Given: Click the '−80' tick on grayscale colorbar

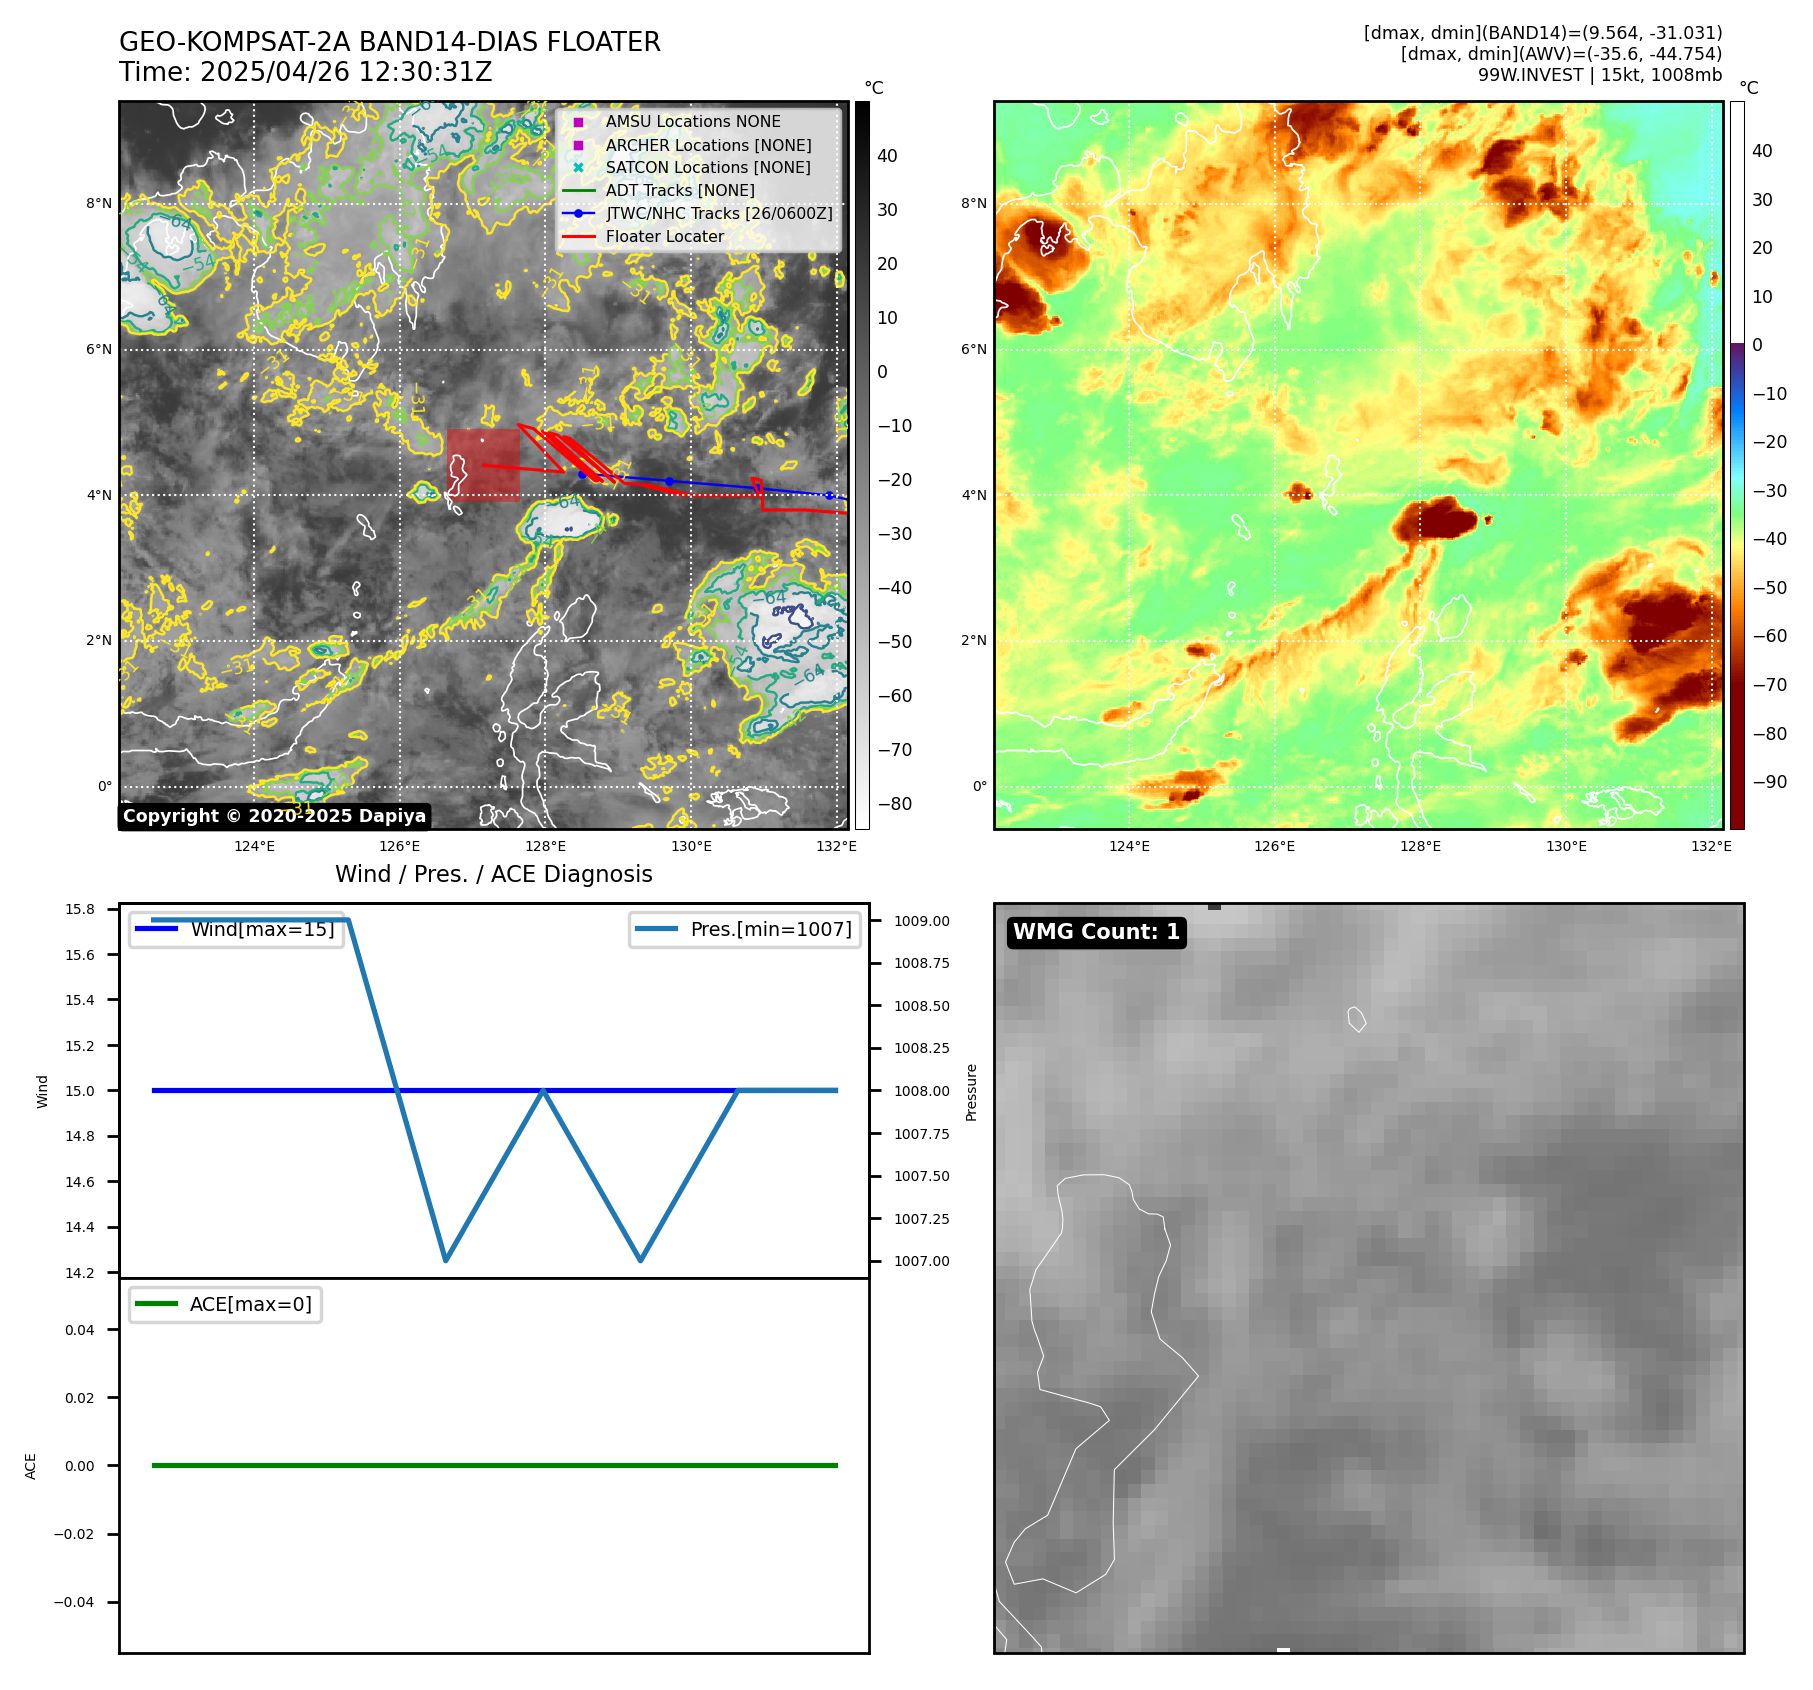Looking at the screenshot, I should (x=895, y=804).
